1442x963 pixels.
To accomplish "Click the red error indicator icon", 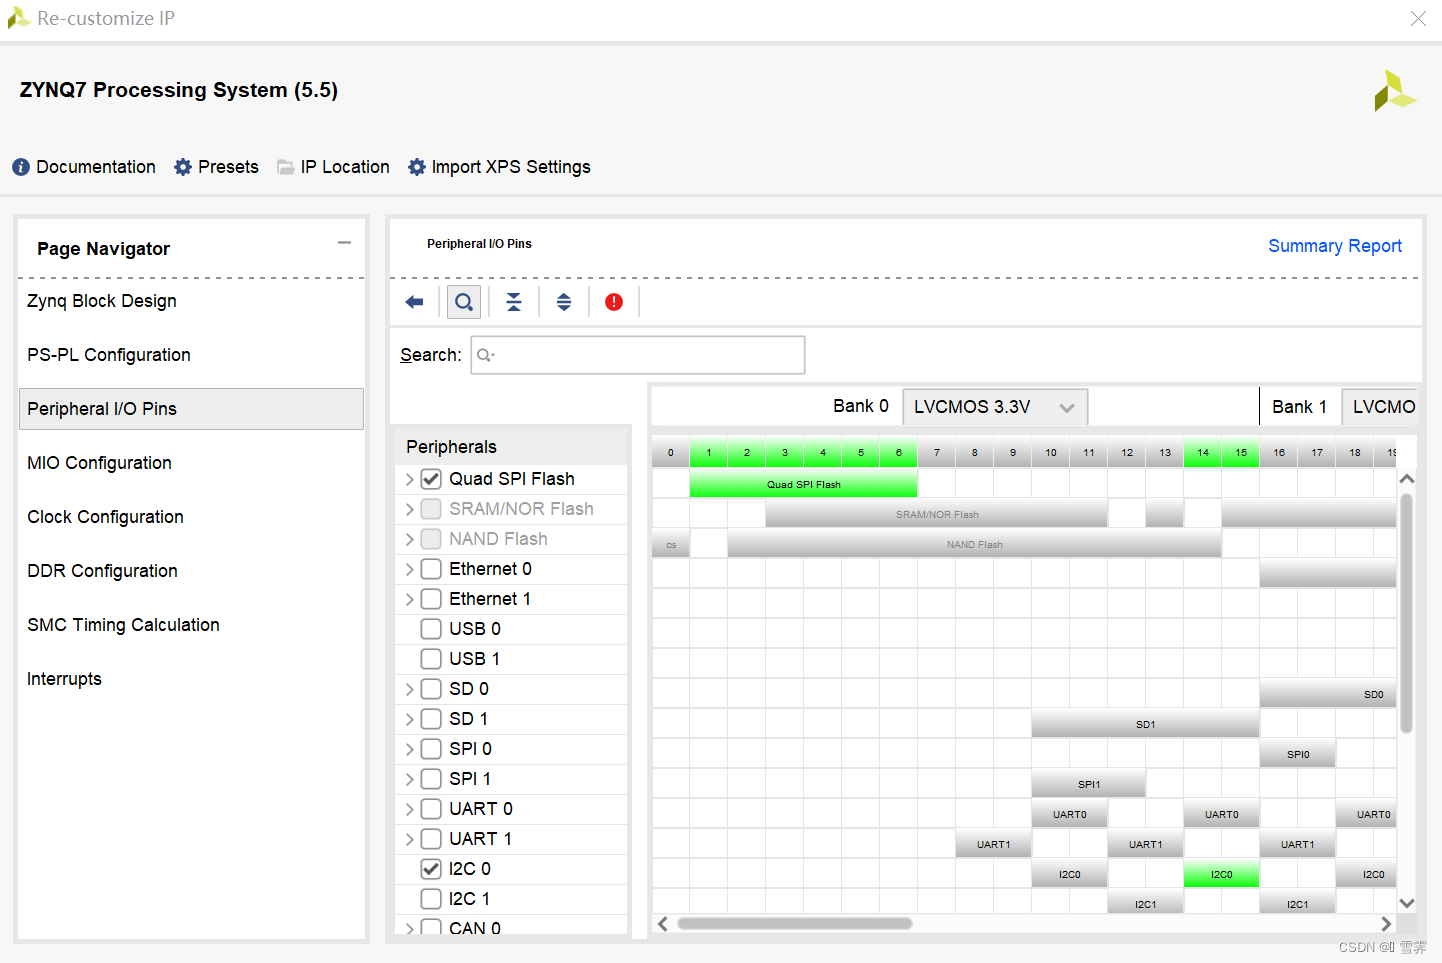I will [614, 302].
